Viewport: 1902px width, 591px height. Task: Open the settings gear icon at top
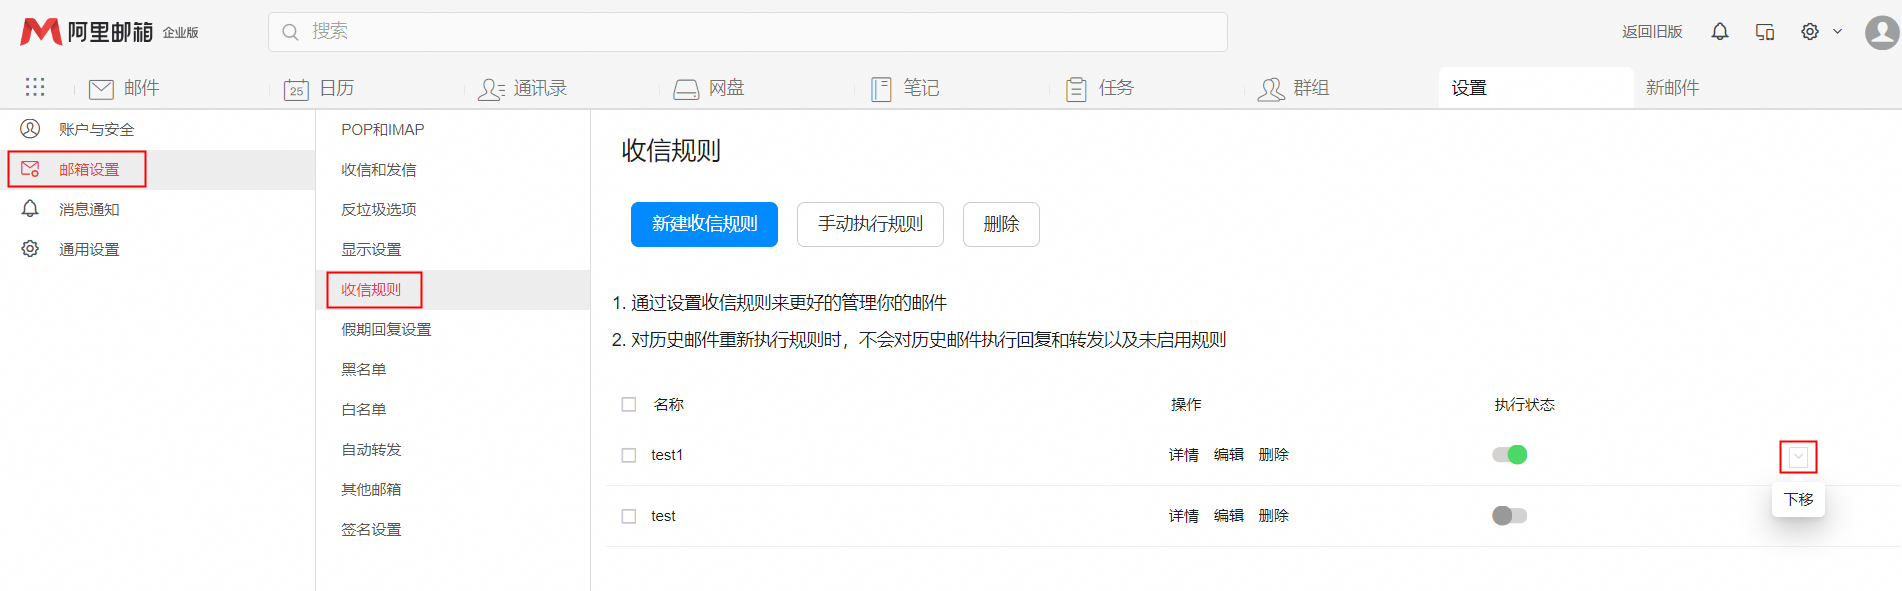(x=1809, y=32)
